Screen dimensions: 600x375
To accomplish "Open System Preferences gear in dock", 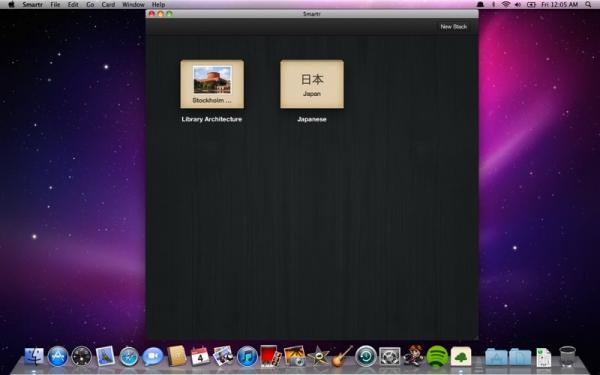I will click(390, 357).
